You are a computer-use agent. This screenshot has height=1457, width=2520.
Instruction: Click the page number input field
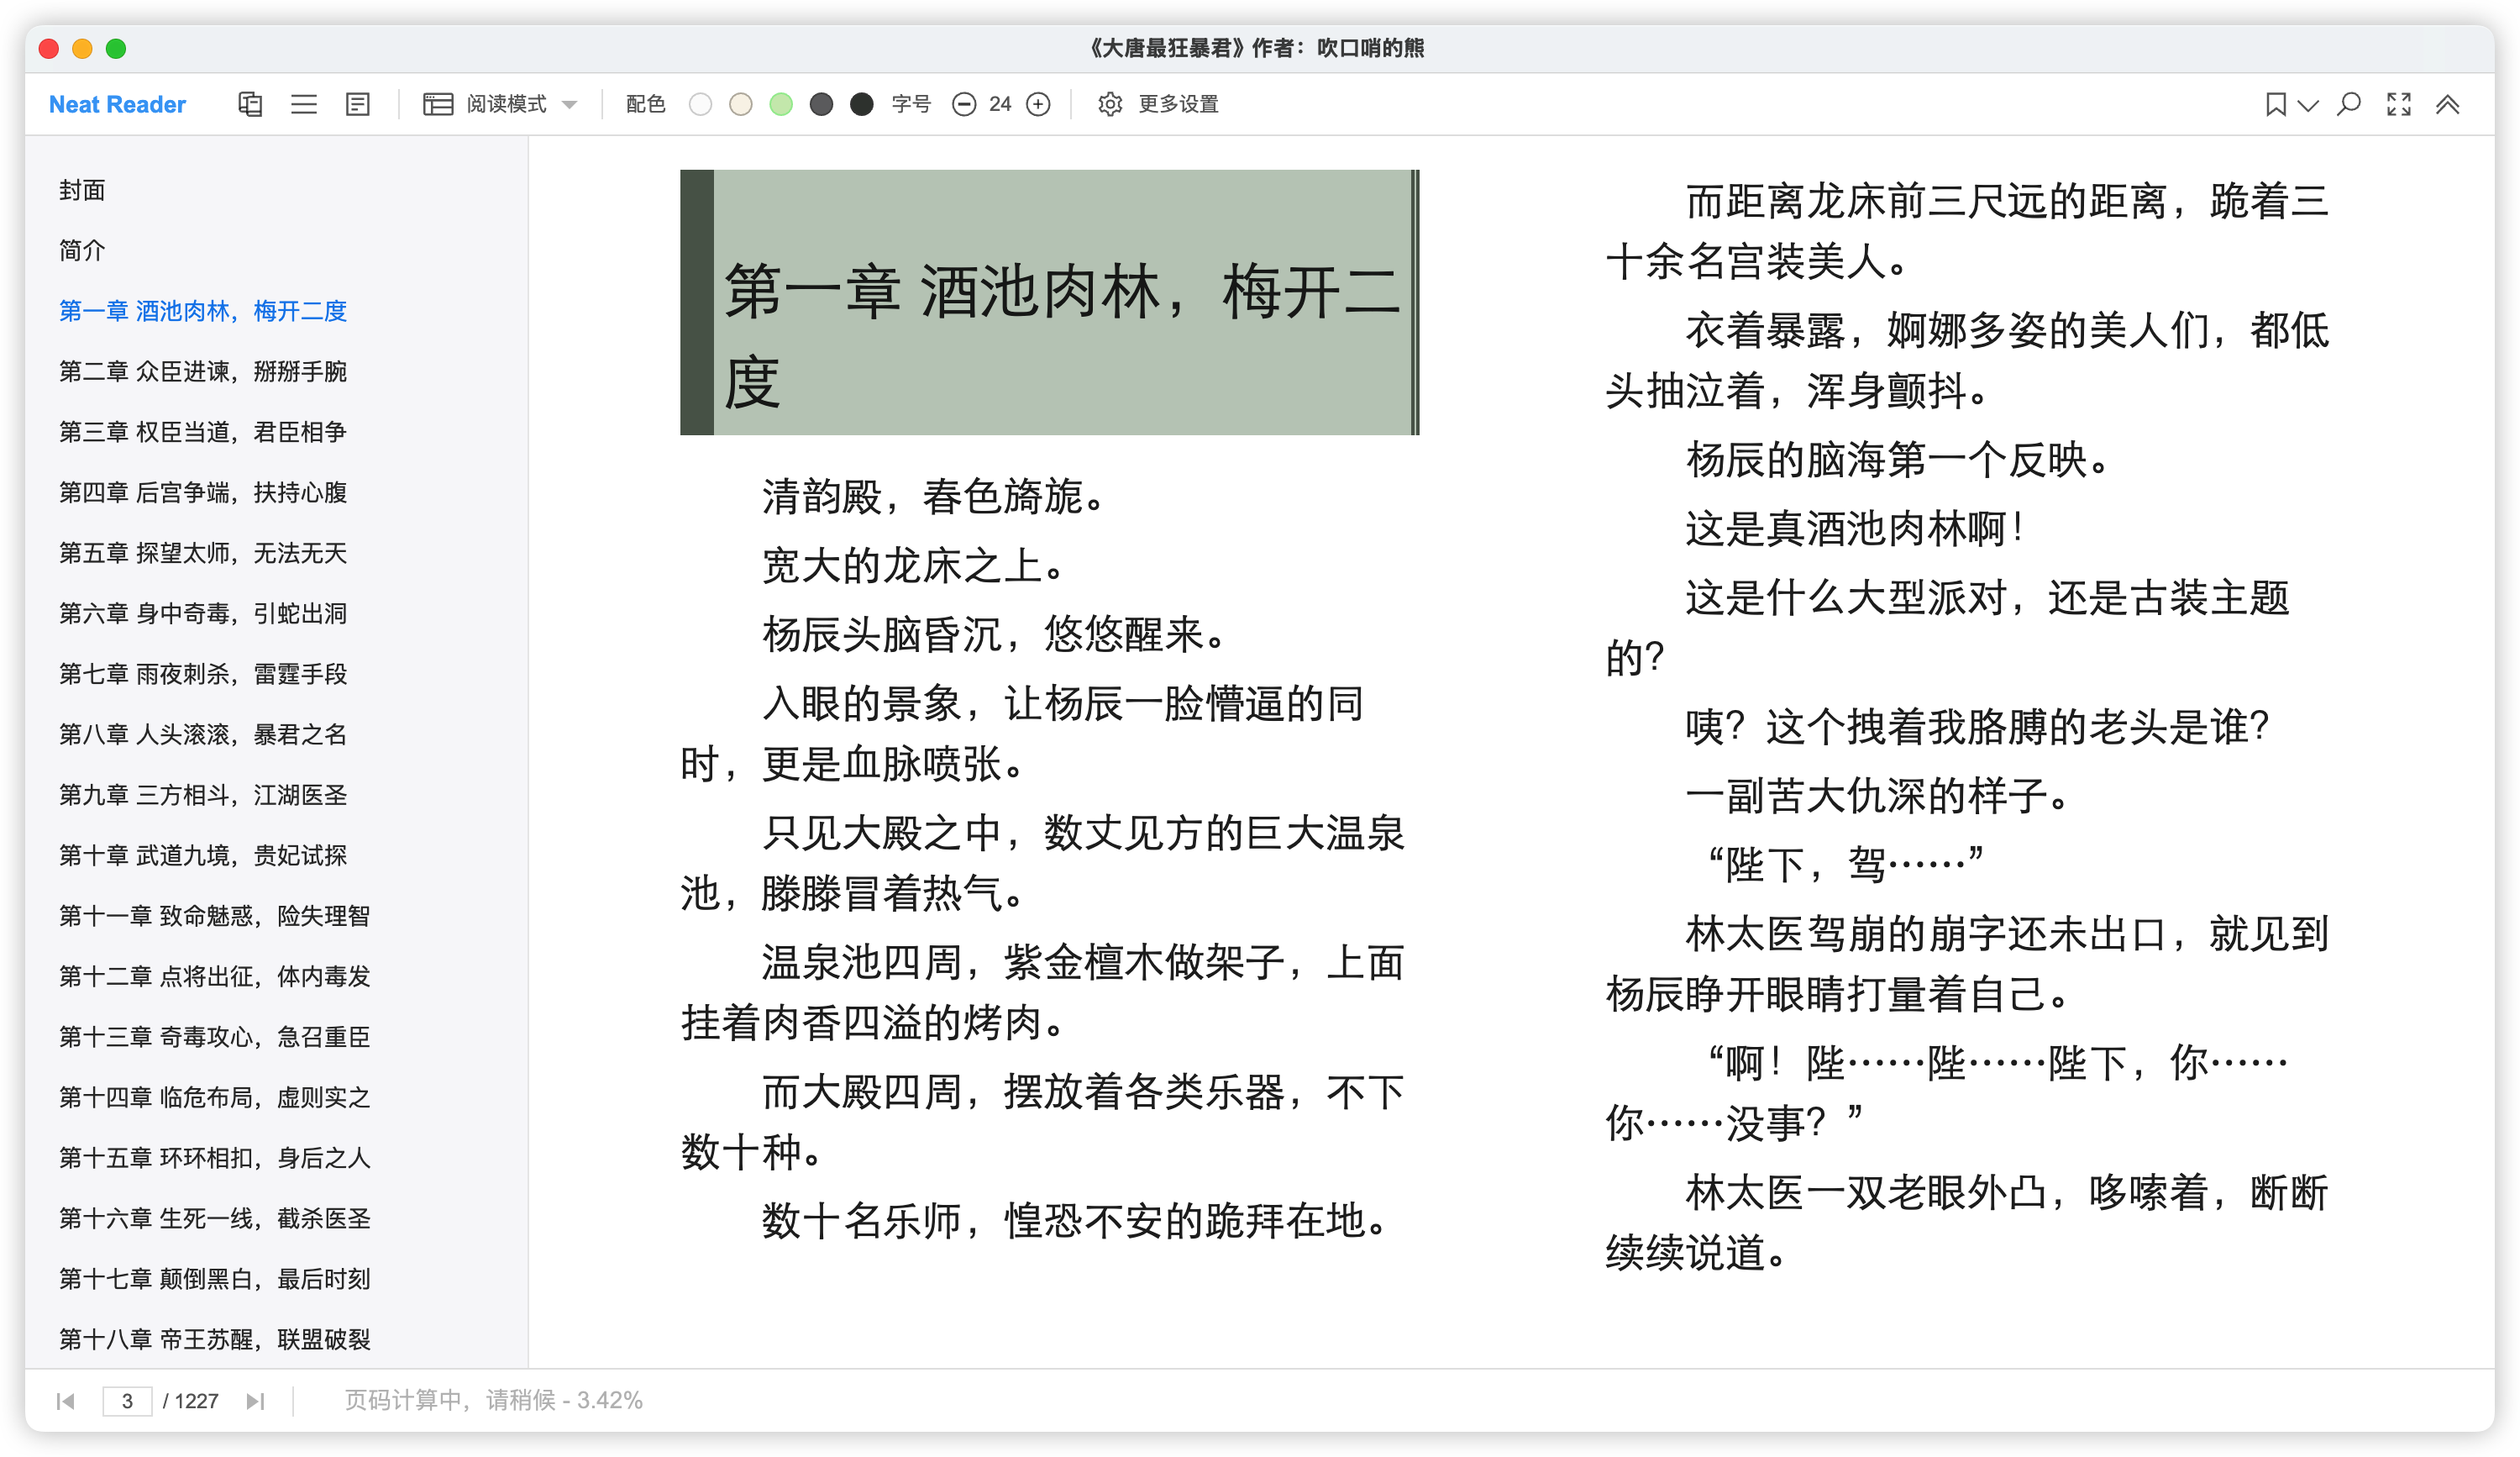(127, 1401)
